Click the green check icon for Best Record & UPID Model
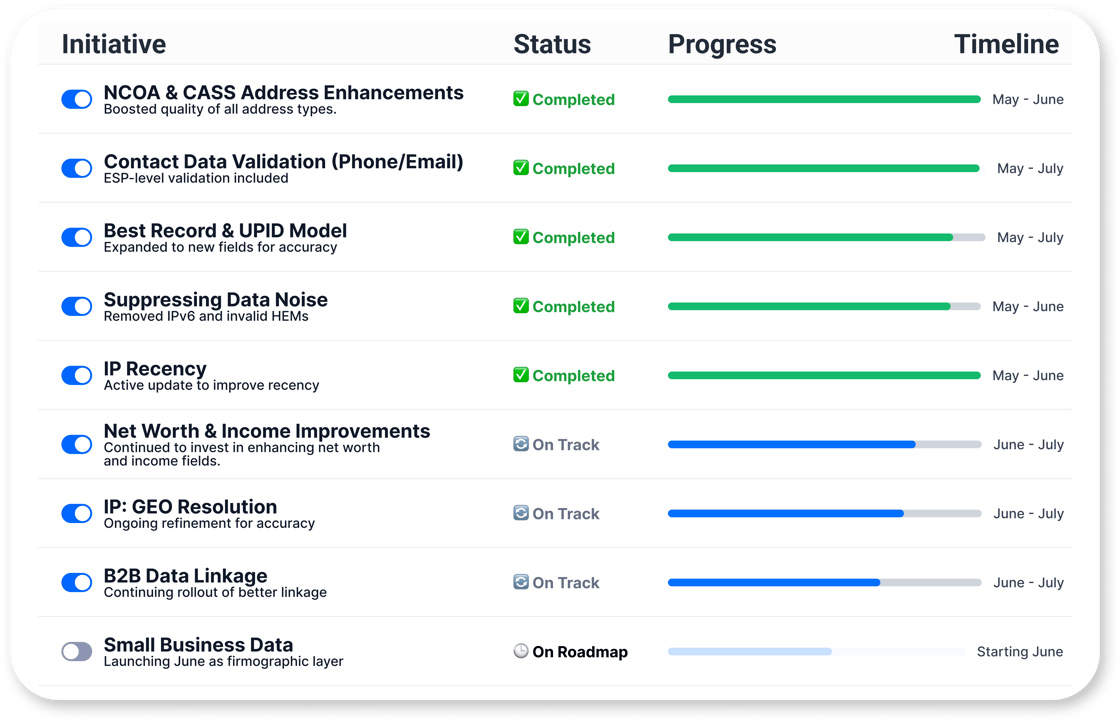The width and height of the screenshot is (1120, 722). pos(521,237)
